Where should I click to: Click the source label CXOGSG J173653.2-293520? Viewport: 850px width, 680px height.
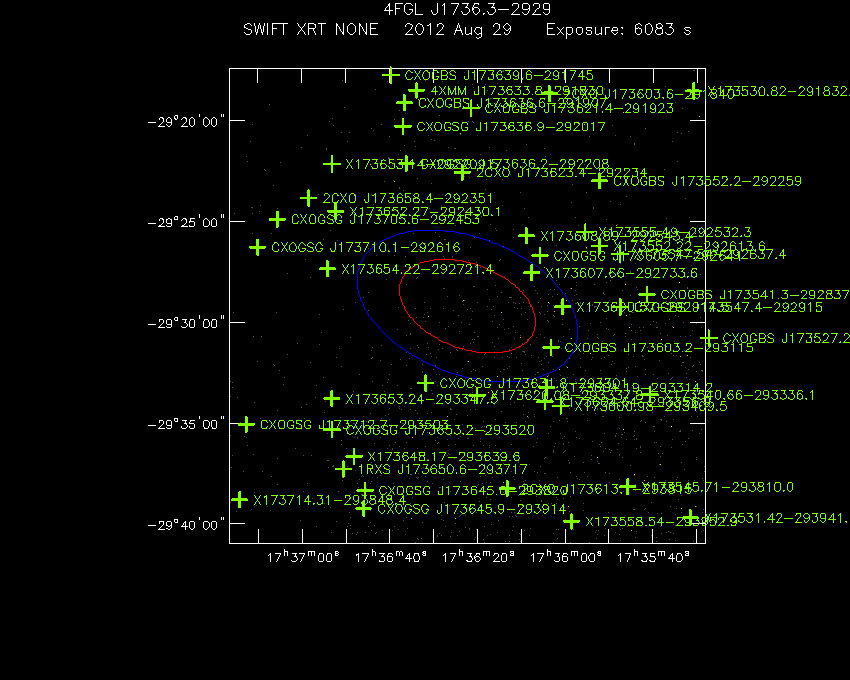click(x=440, y=430)
